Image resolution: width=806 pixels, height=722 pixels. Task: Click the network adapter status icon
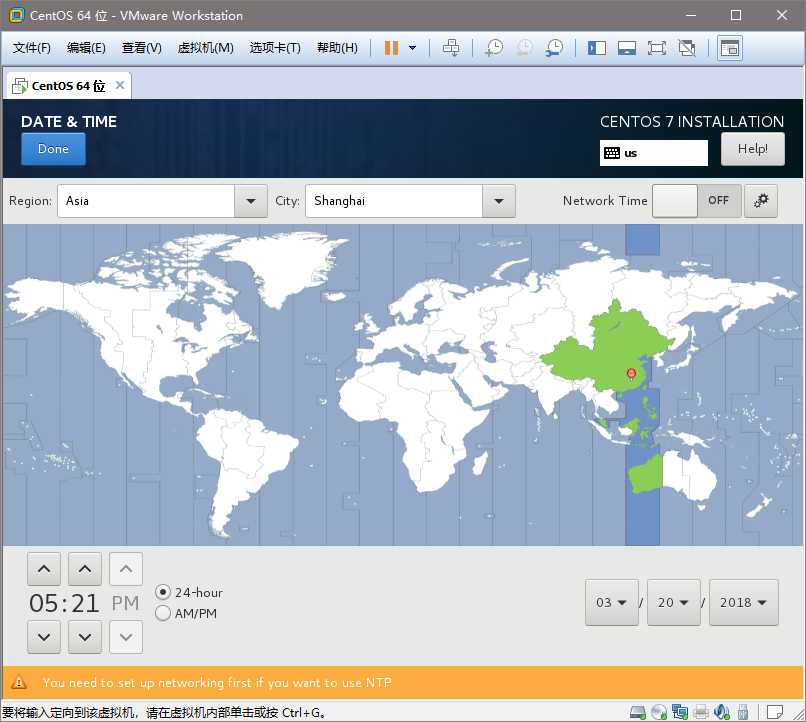pyautogui.click(x=680, y=712)
